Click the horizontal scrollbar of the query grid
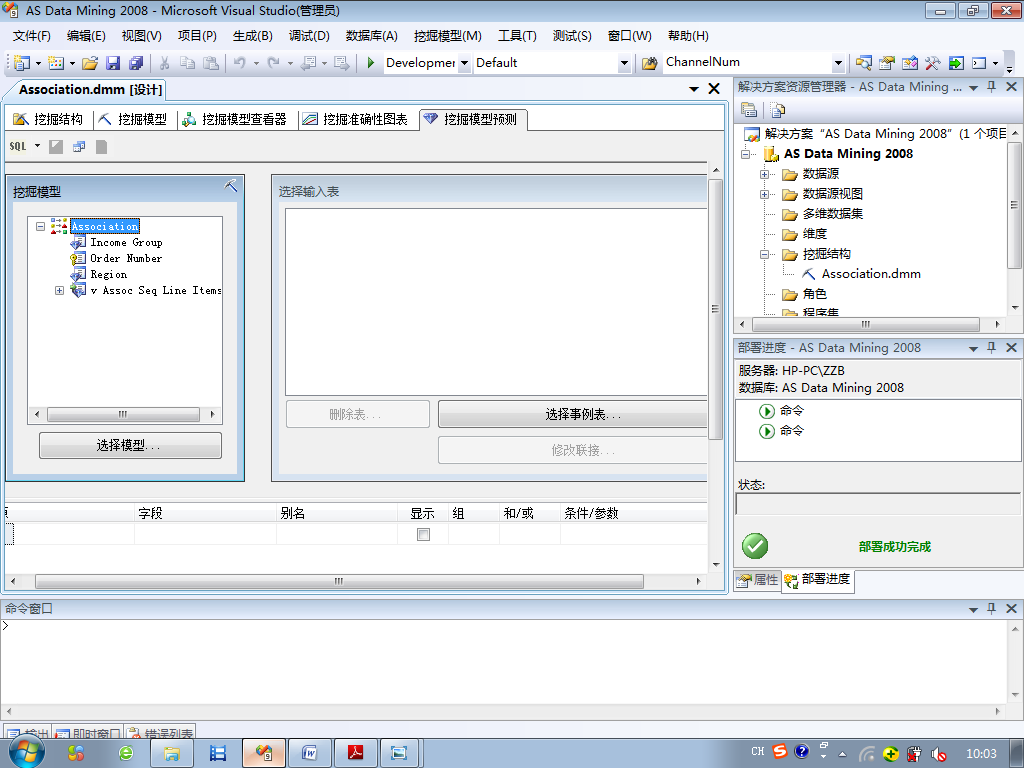Screen dimensions: 1024x768 click(339, 581)
